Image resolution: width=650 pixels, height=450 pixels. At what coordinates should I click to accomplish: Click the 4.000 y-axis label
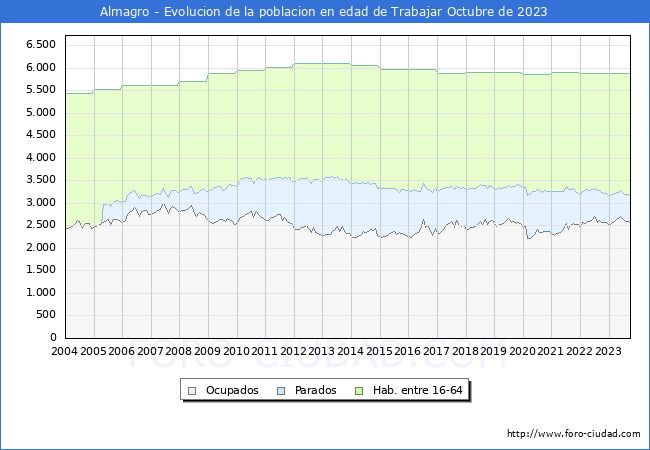click(x=41, y=157)
